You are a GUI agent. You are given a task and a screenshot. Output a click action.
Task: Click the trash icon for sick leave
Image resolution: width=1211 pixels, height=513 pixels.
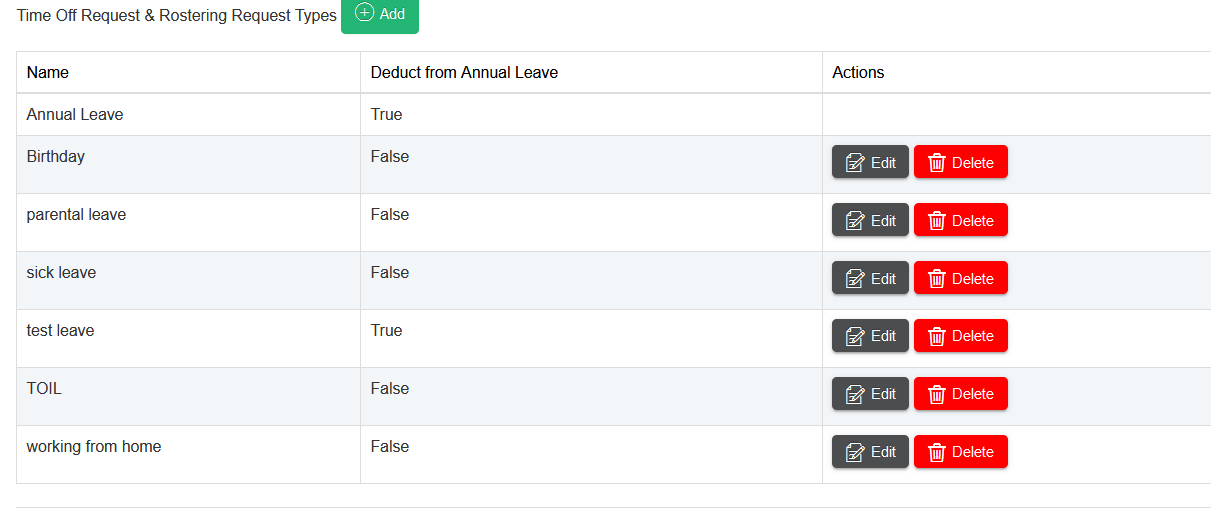[937, 279]
